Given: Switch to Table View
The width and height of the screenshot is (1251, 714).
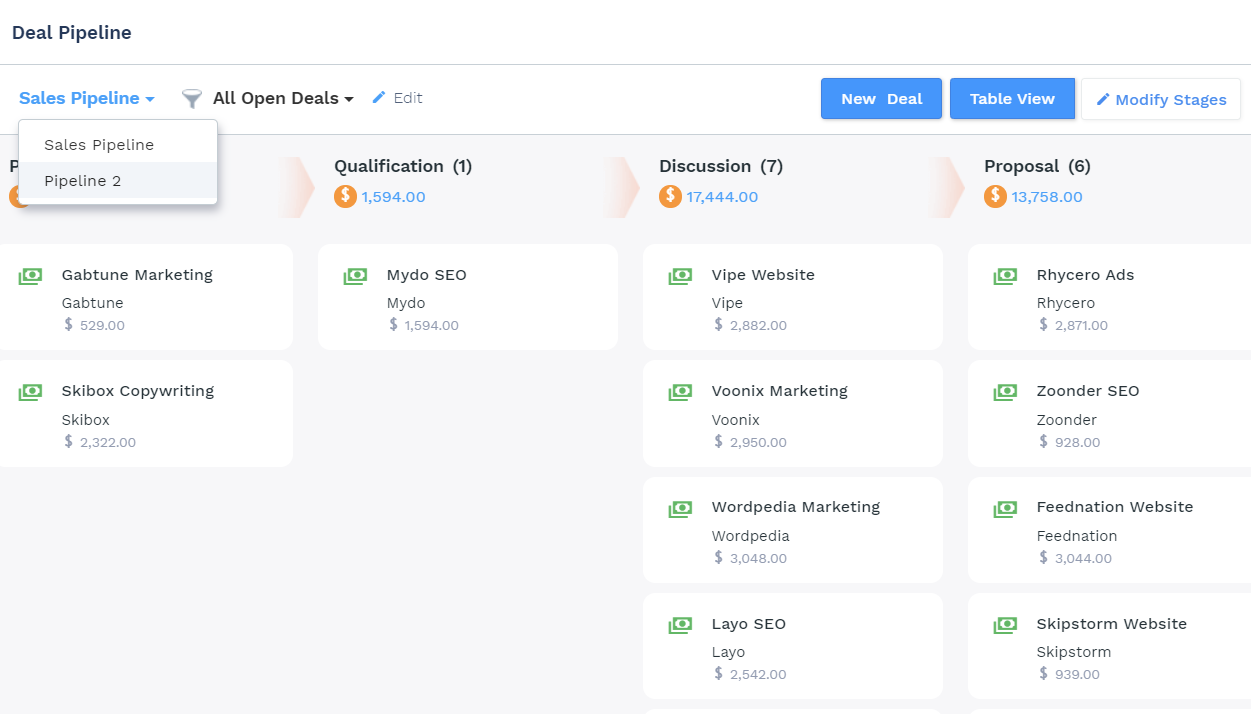Looking at the screenshot, I should coord(1012,99).
